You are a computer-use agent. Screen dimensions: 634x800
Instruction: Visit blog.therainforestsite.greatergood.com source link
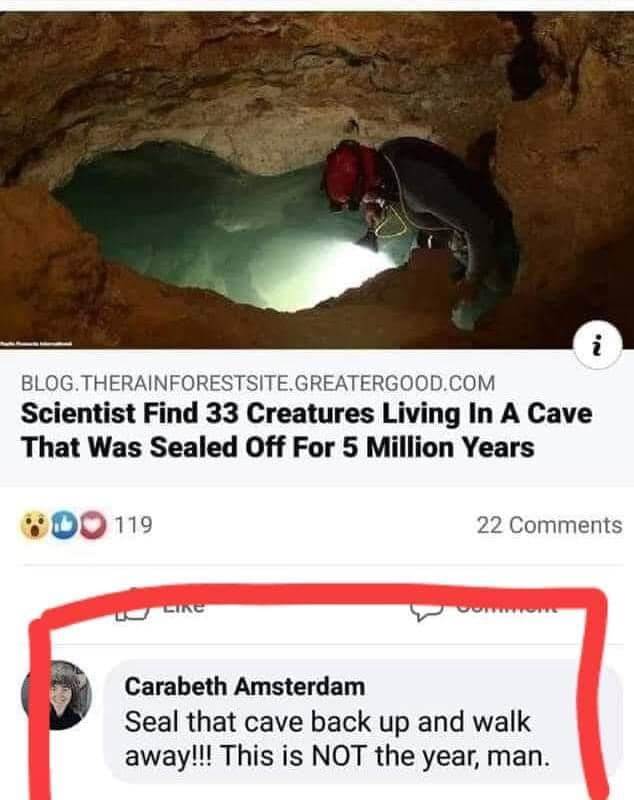pos(258,383)
